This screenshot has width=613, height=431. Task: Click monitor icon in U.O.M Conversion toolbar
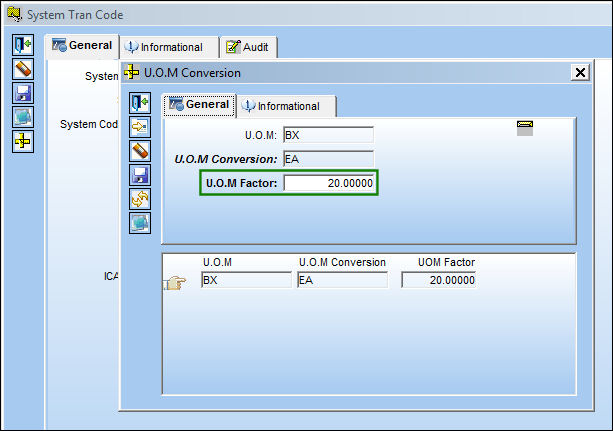click(x=140, y=223)
